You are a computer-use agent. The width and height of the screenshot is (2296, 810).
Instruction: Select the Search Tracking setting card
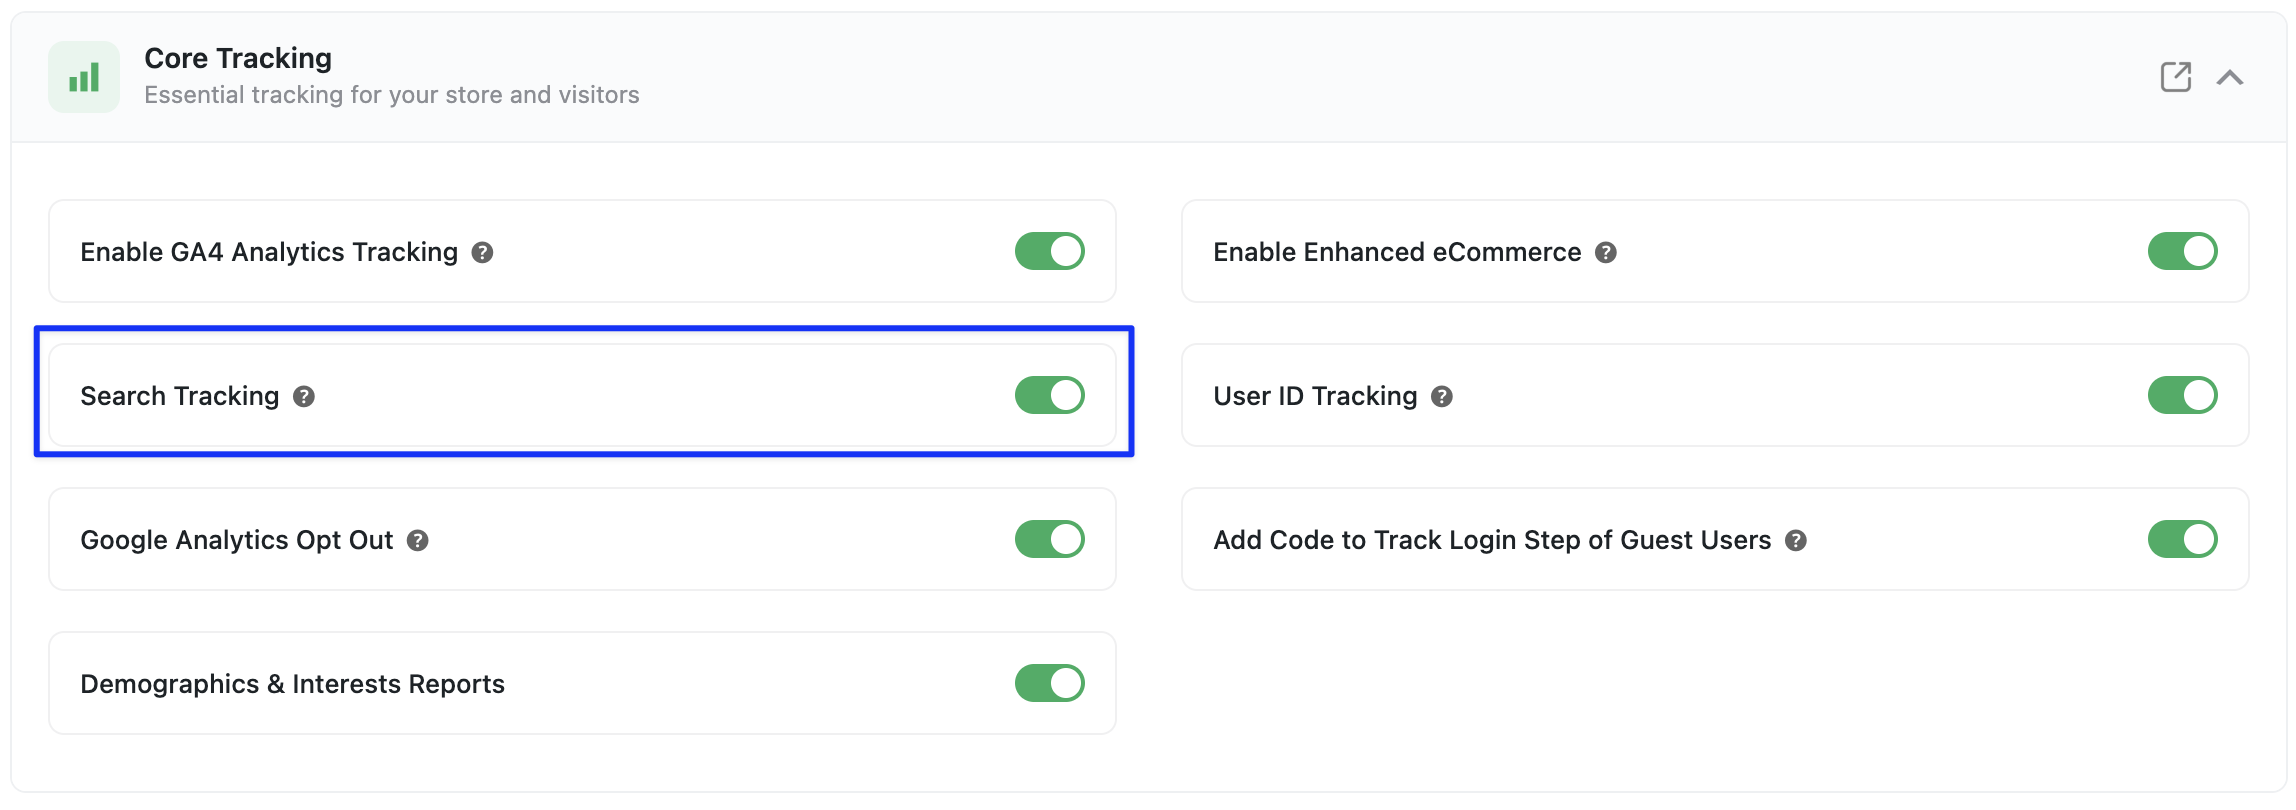582,395
